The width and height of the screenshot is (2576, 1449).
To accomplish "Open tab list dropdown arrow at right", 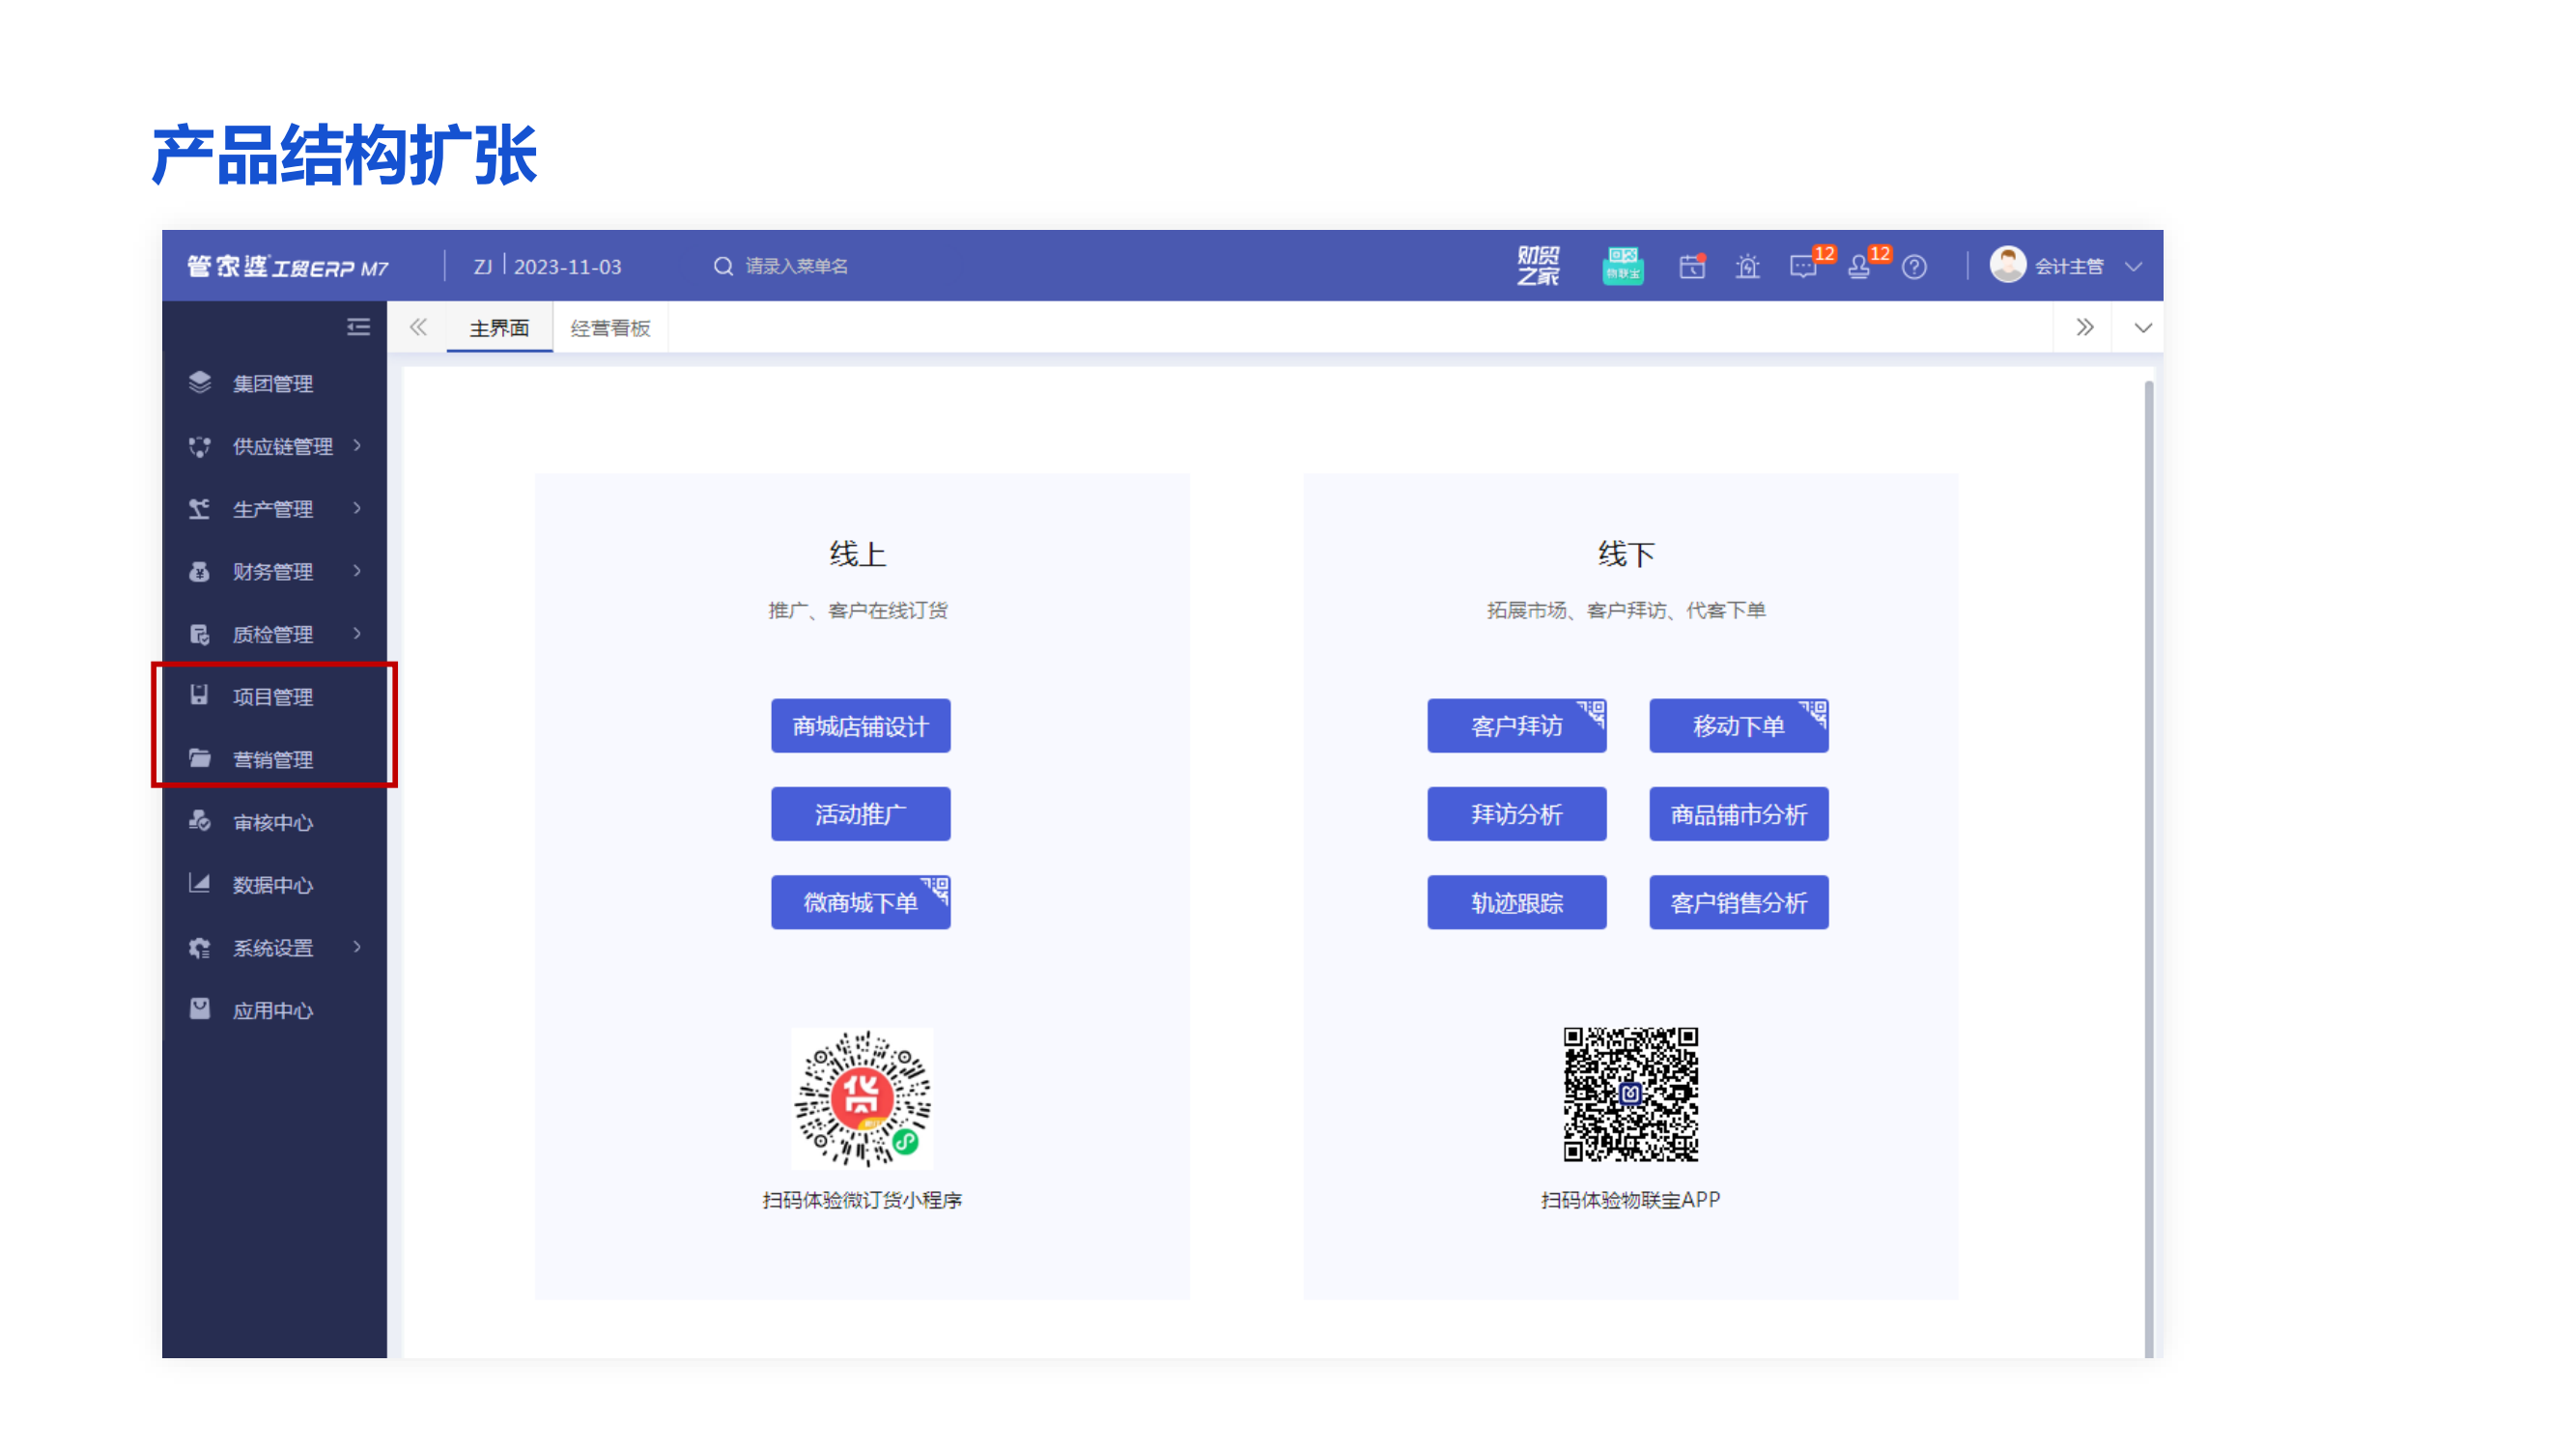I will [2142, 328].
